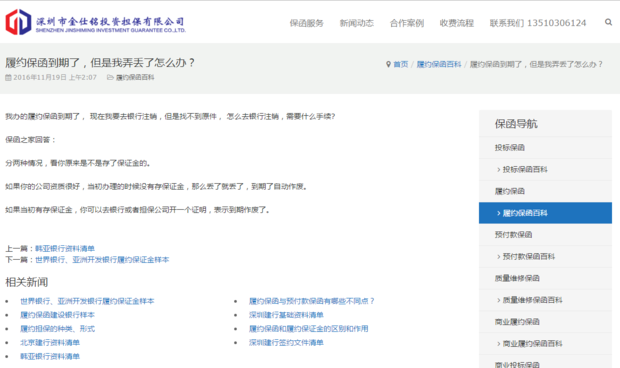Click the question paragraph starting 我办的履约保函到期了

point(170,117)
